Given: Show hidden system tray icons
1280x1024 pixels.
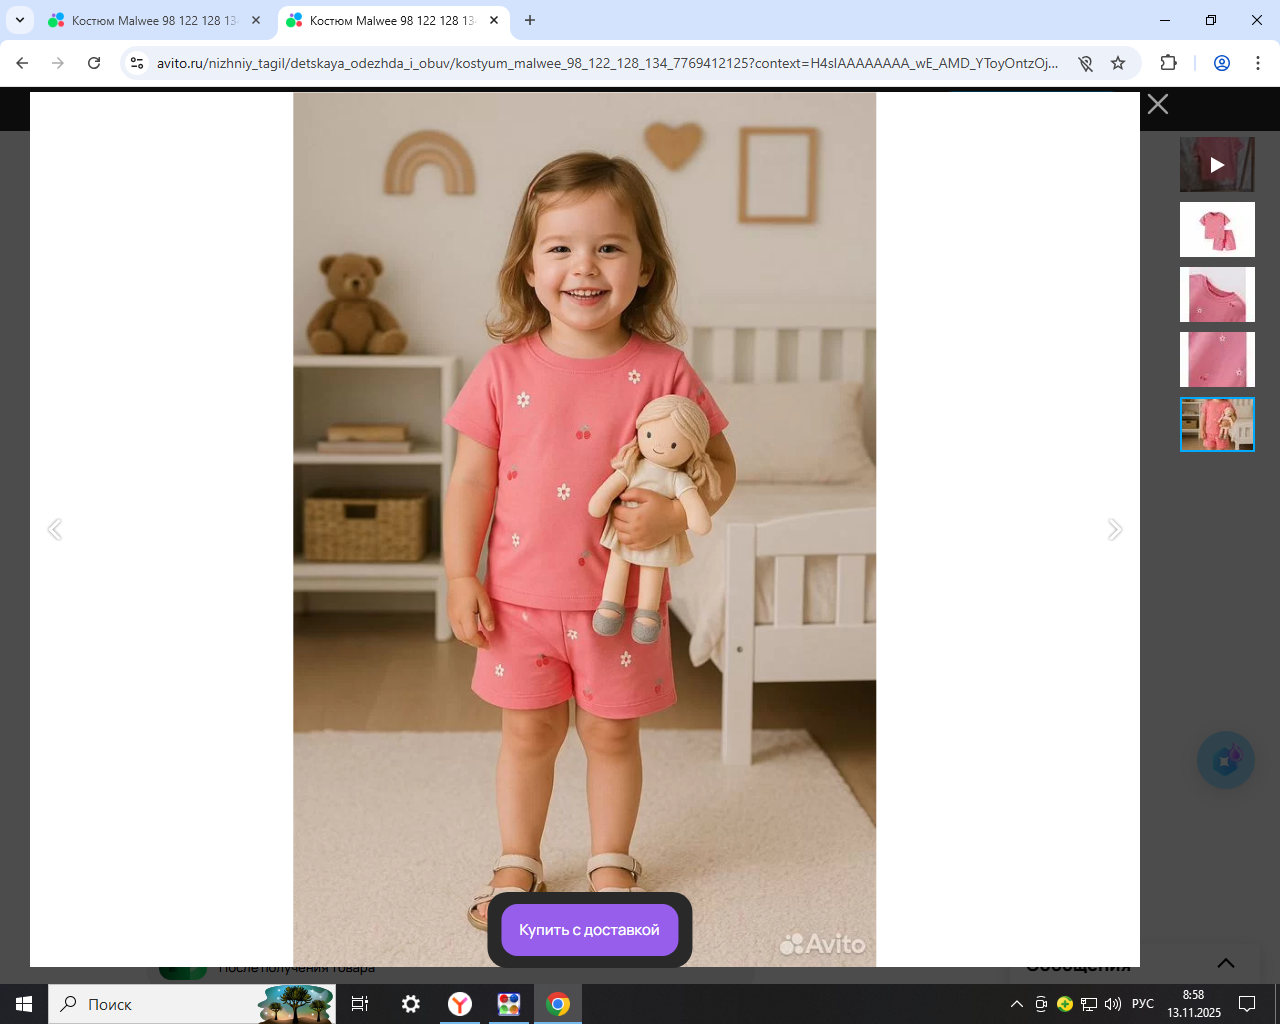Looking at the screenshot, I should pos(1017,1004).
